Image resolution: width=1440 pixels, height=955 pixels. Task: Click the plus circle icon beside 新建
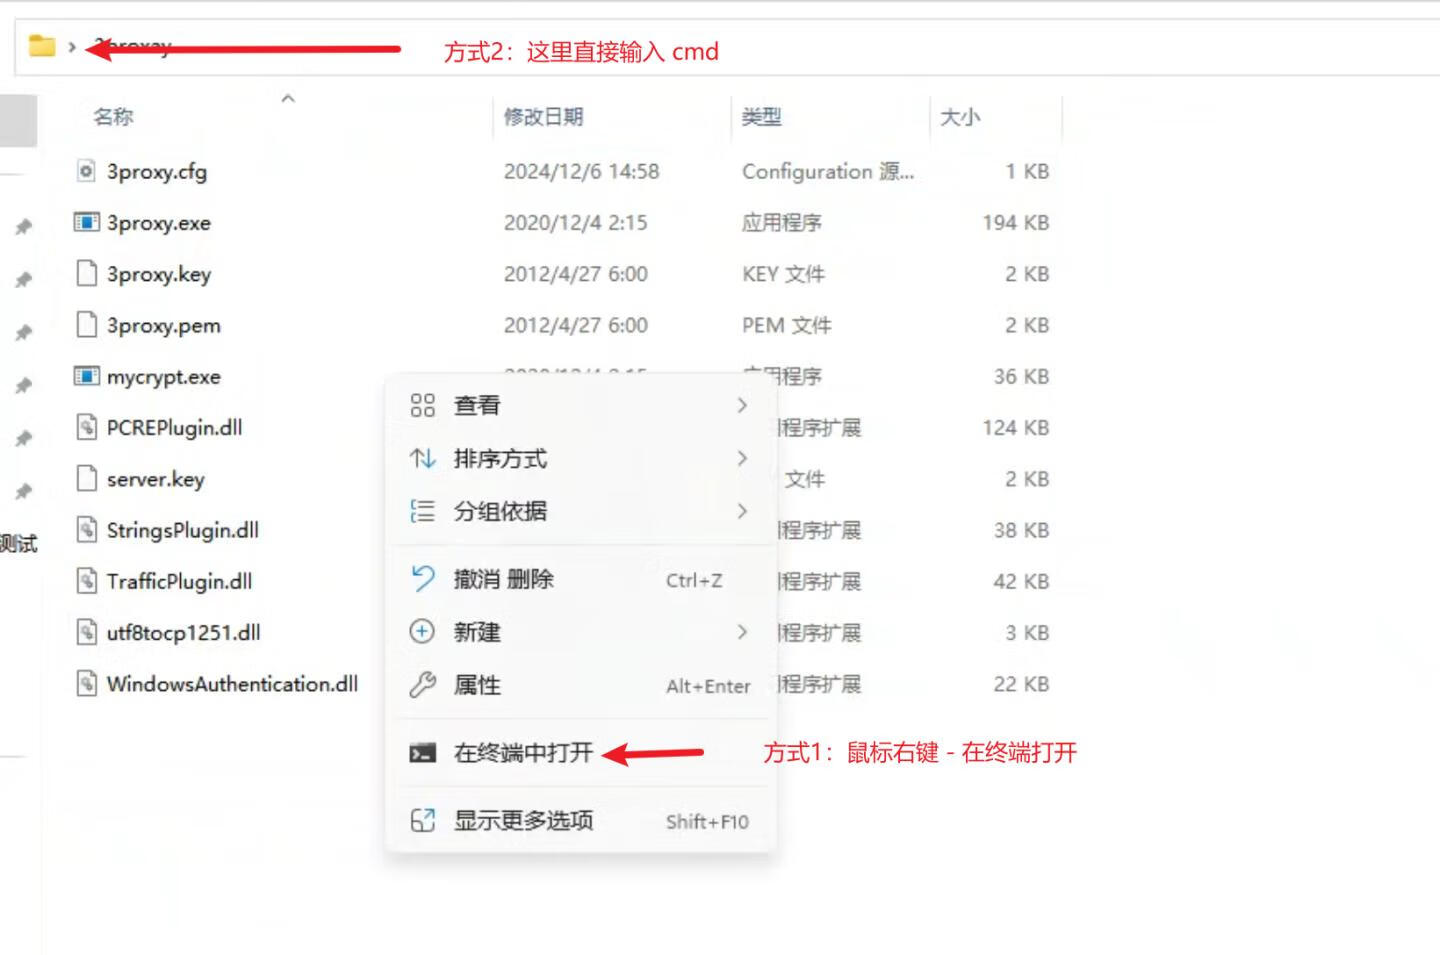click(x=423, y=632)
